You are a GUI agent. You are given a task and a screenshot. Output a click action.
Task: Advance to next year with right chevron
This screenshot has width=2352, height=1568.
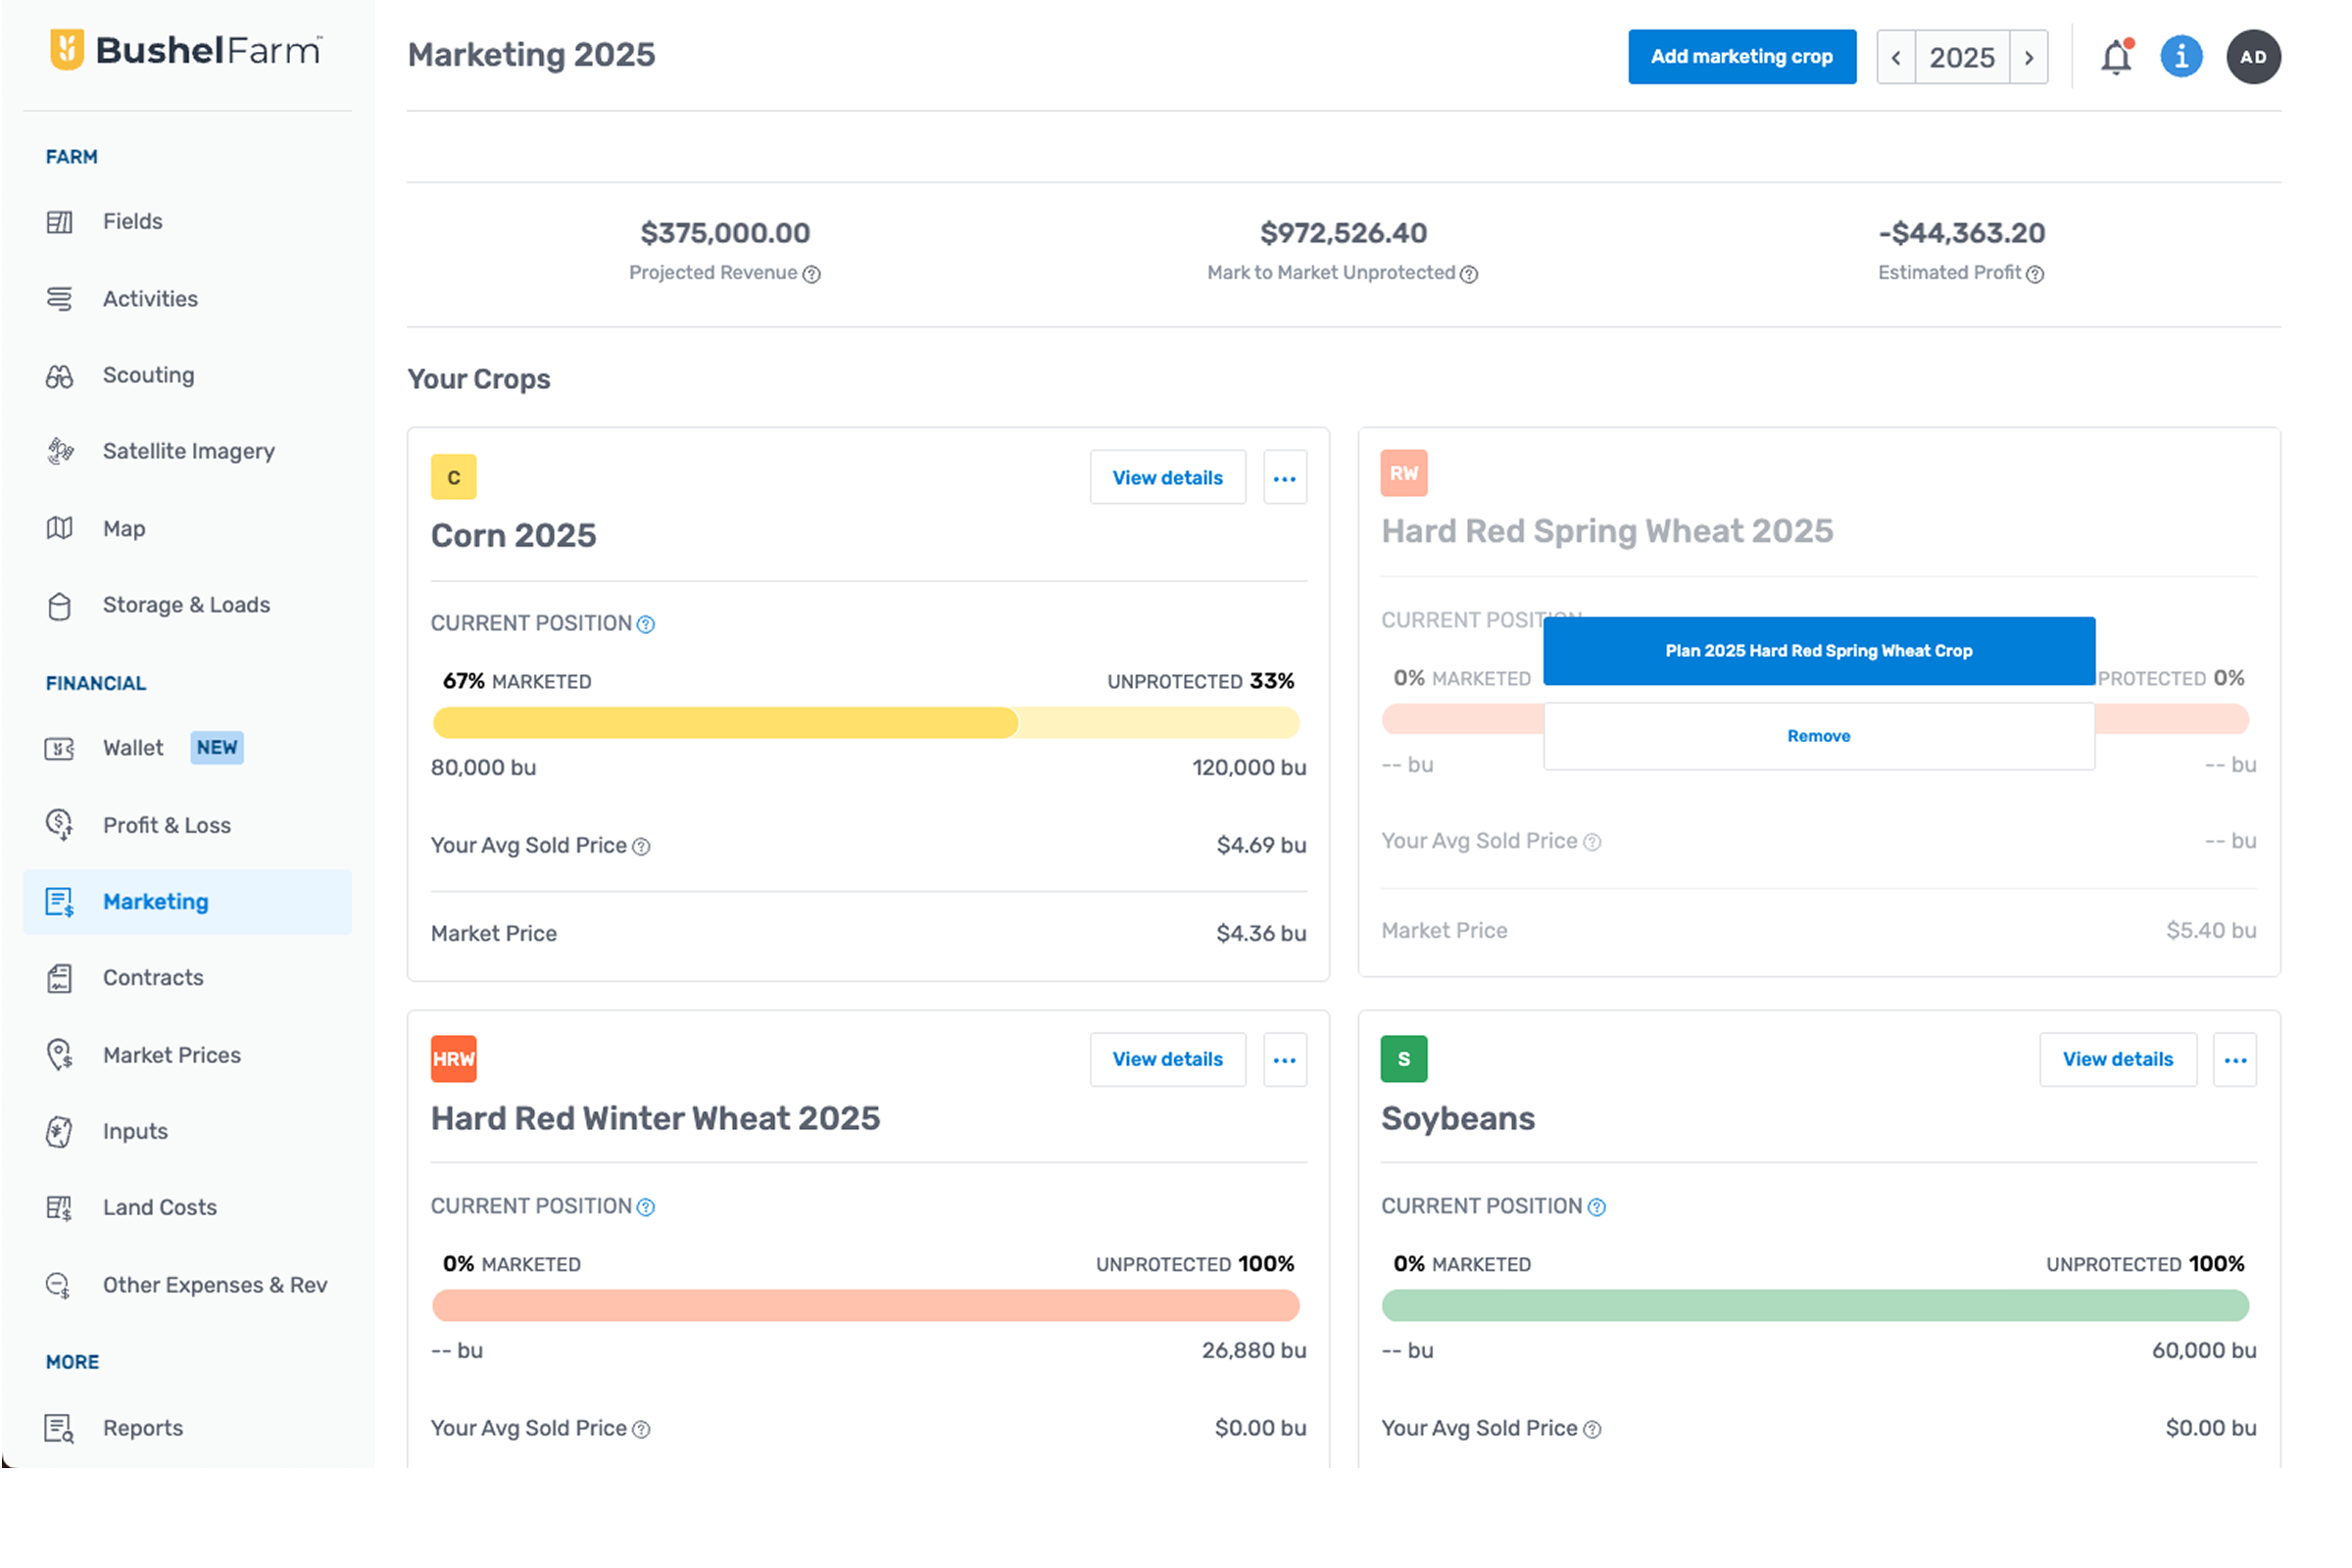click(2029, 57)
